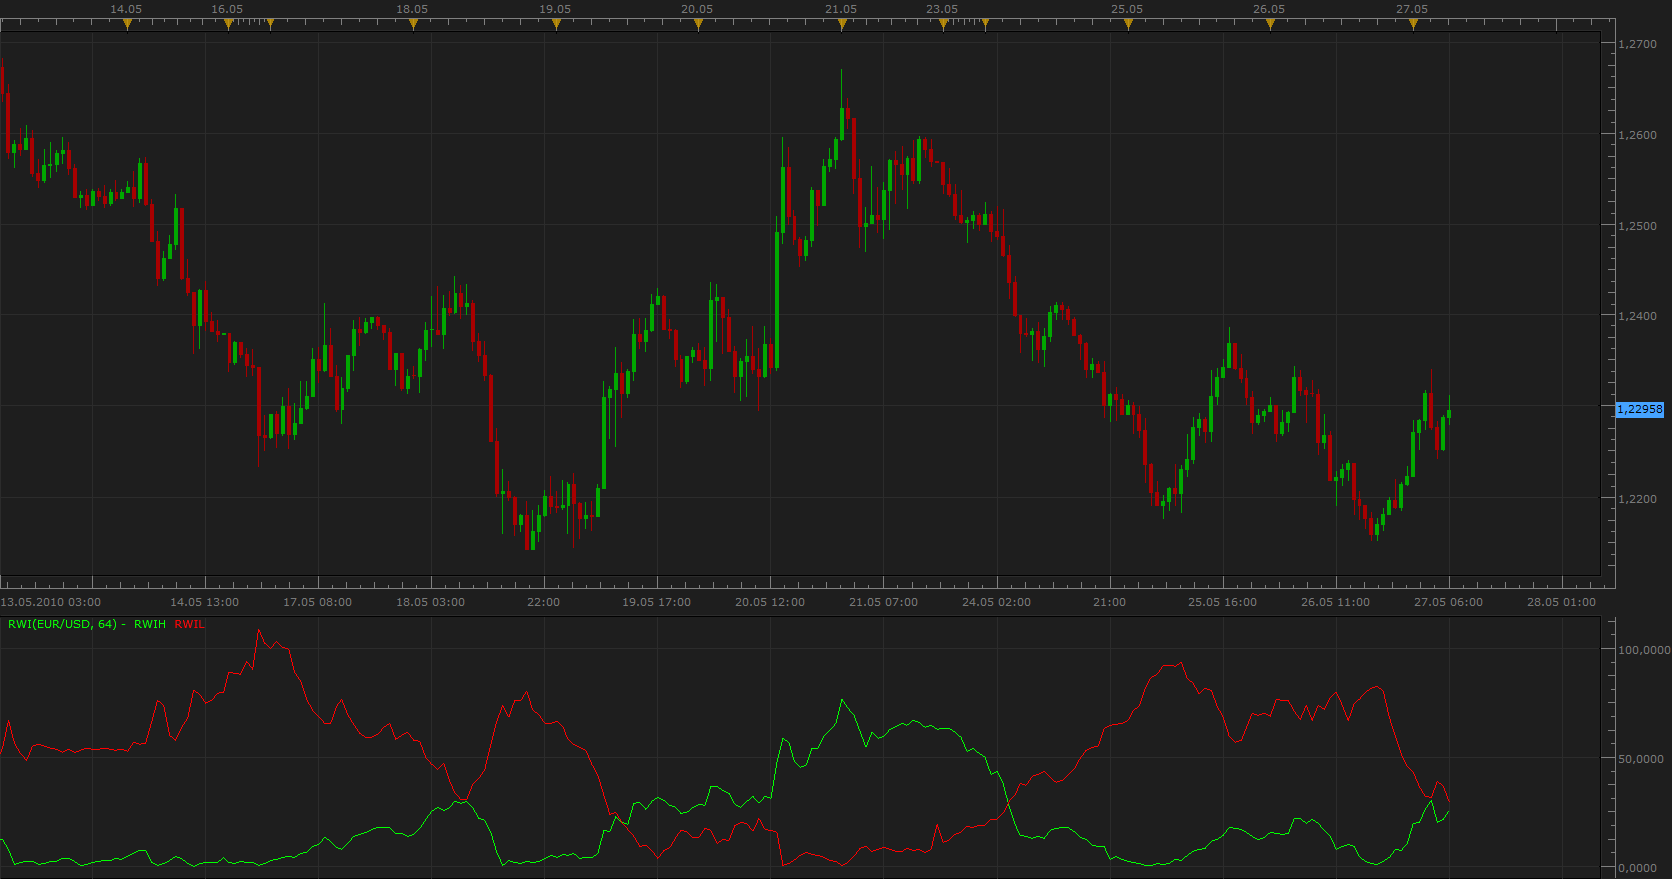This screenshot has height=879, width=1672.
Task: Click the 1,2600 price axis label
Action: tap(1638, 135)
